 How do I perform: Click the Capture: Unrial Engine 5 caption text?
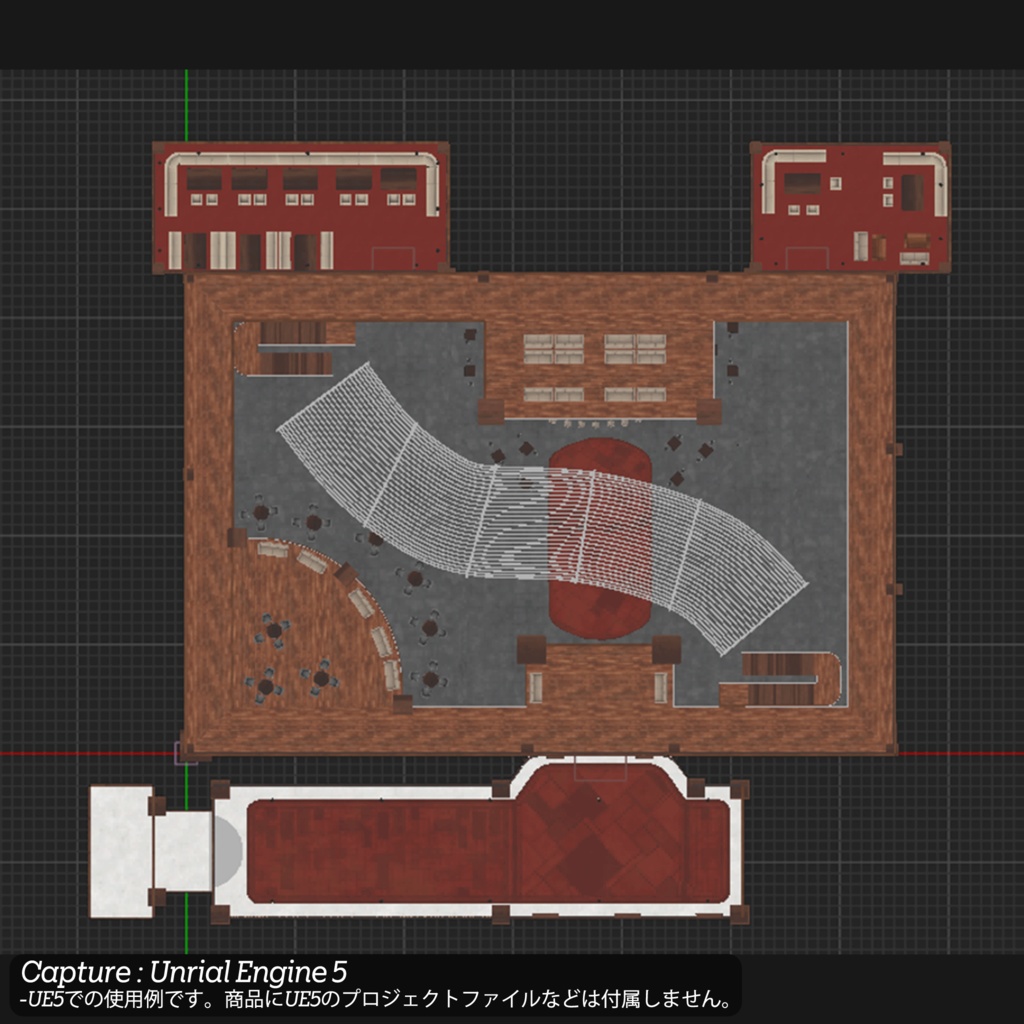click(185, 968)
